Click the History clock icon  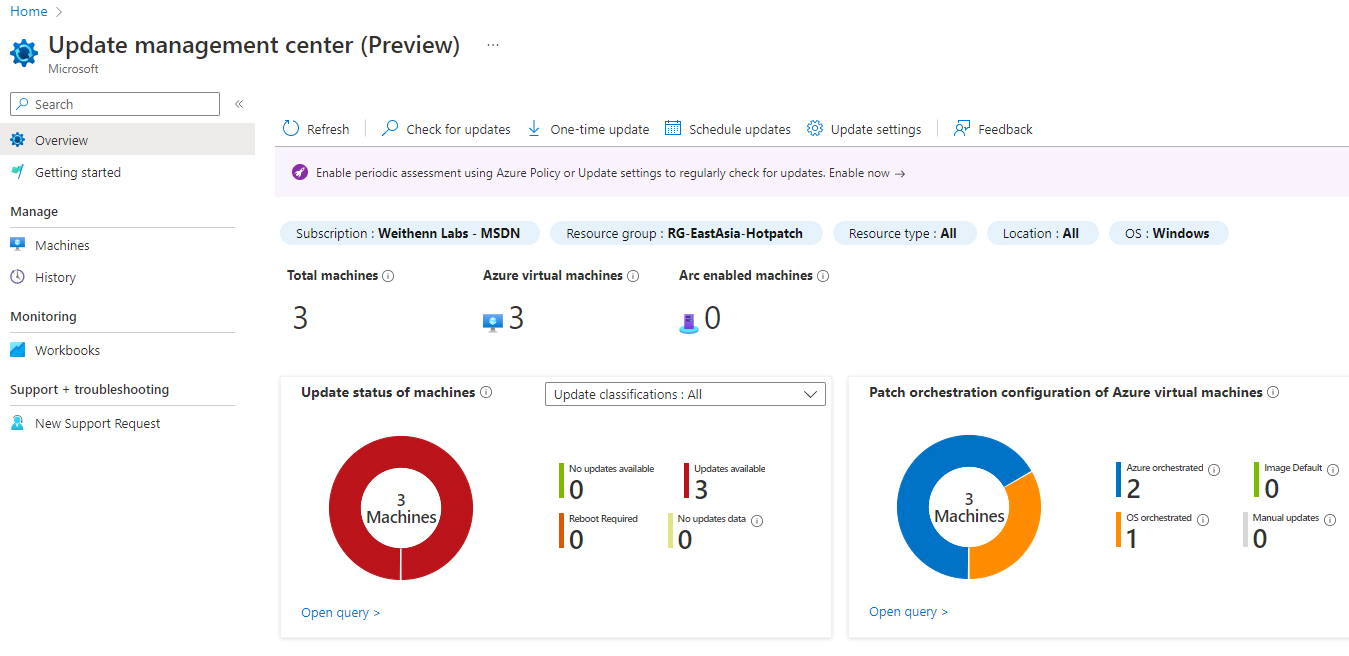pyautogui.click(x=18, y=277)
